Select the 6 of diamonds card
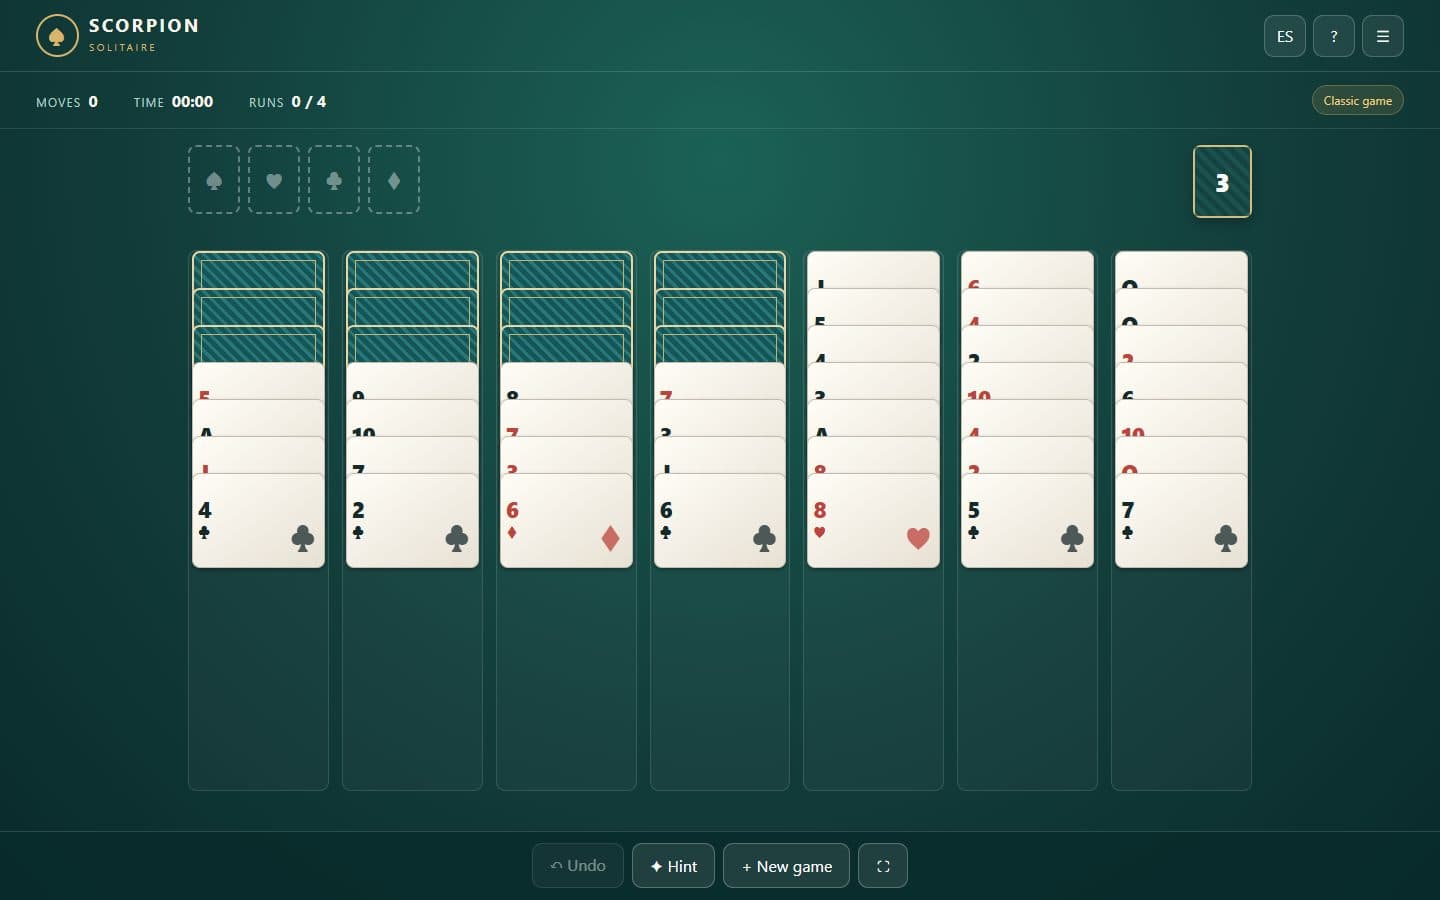 (x=566, y=521)
